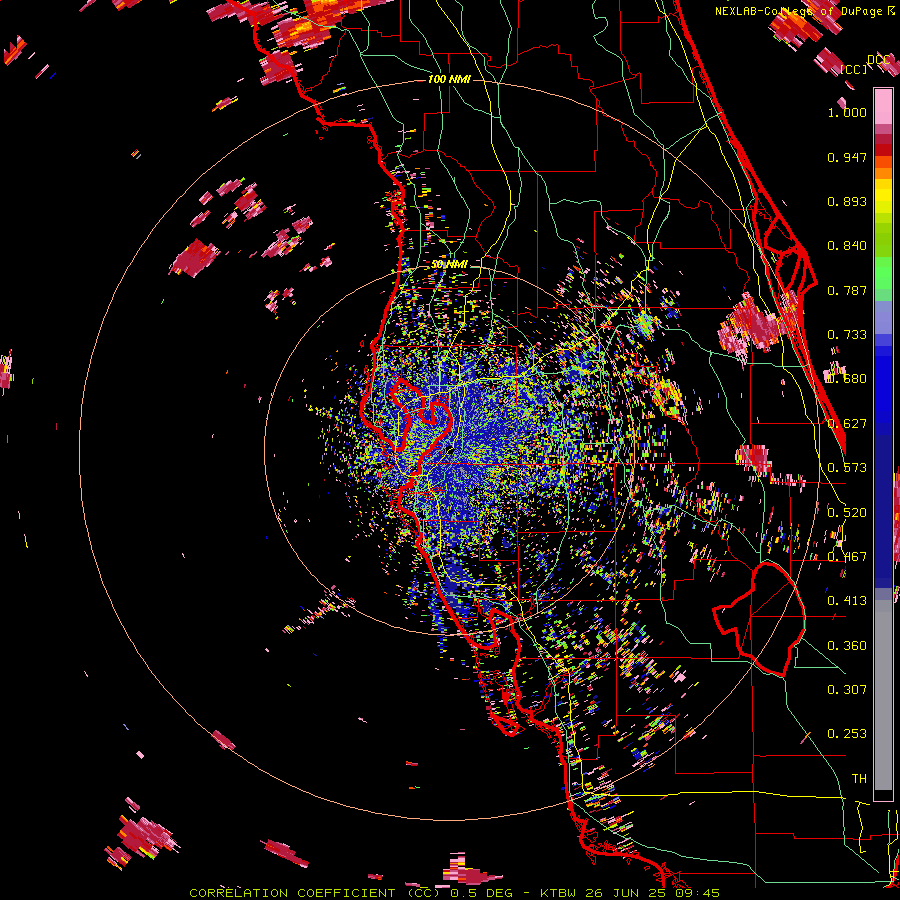Viewport: 900px width, 900px height.
Task: Click the 50 NMI range ring label
Action: click(449, 264)
